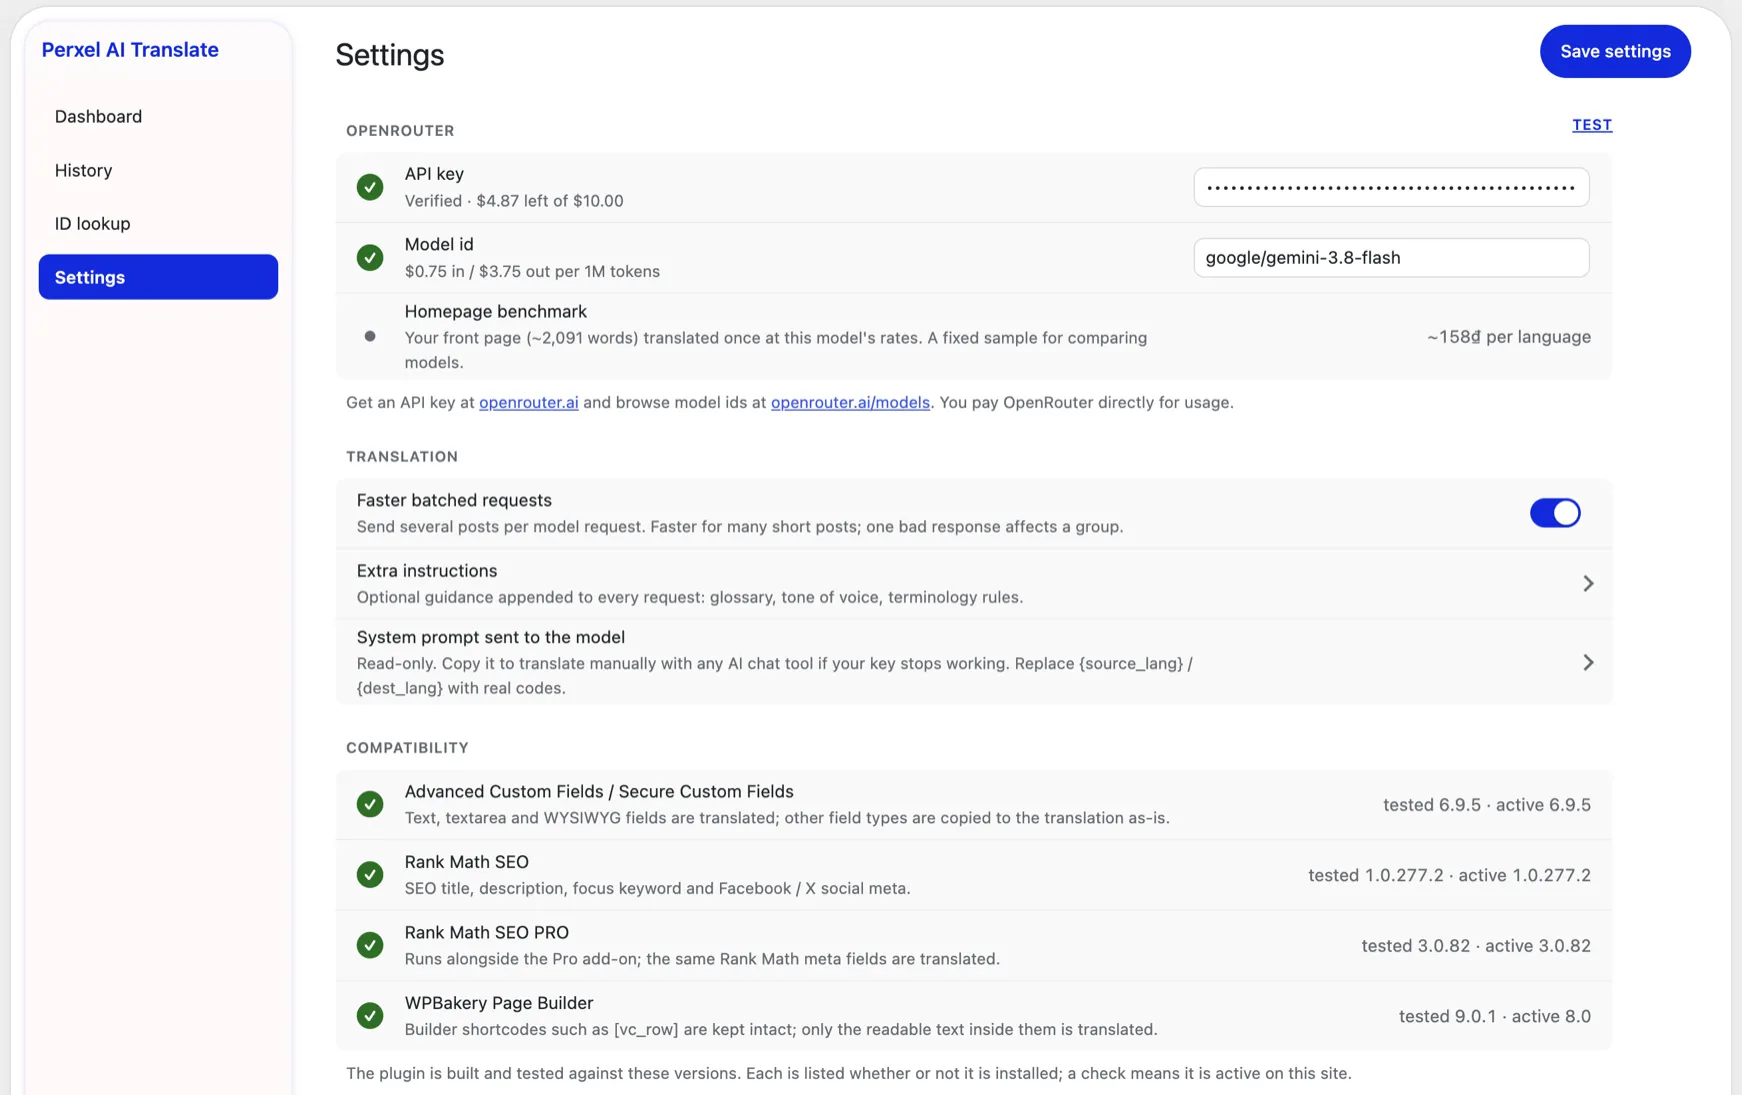1742x1095 pixels.
Task: Click the WPBakery Page Builder check icon
Action: point(370,1016)
